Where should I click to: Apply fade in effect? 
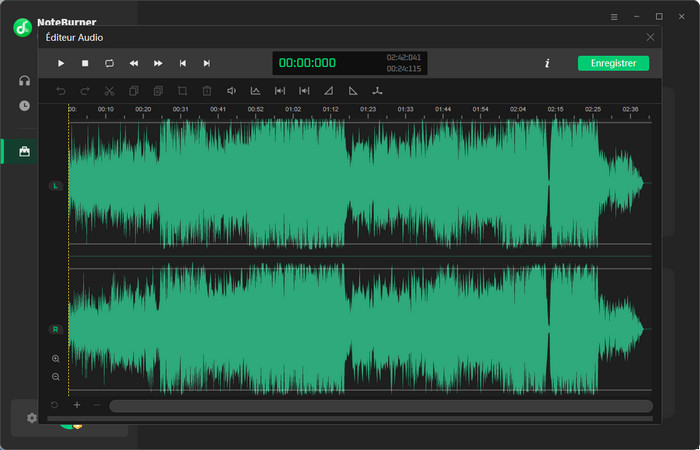(x=329, y=91)
